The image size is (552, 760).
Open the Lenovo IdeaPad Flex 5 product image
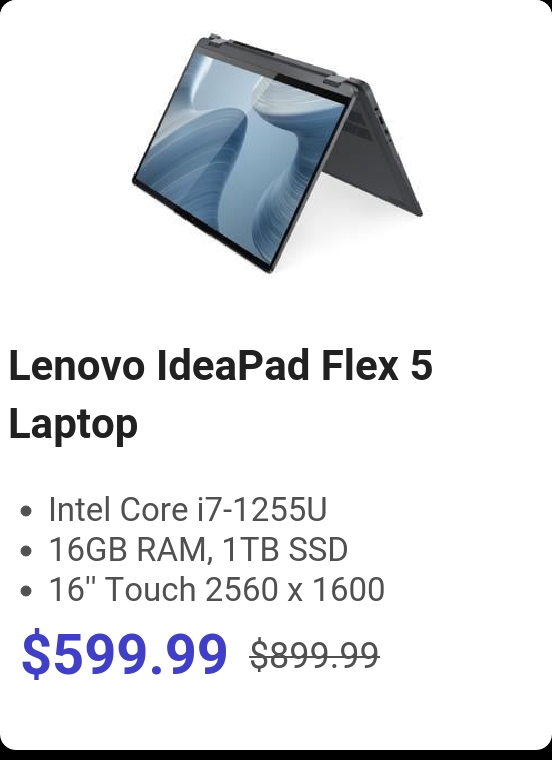point(277,153)
